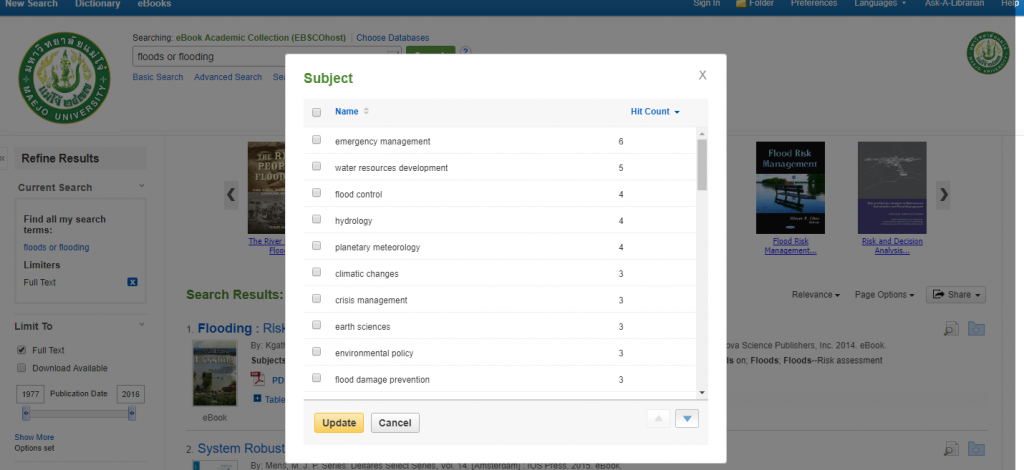The width and height of the screenshot is (1024, 470).
Task: Open New Search in top menu
Action: pyautogui.click(x=31, y=4)
